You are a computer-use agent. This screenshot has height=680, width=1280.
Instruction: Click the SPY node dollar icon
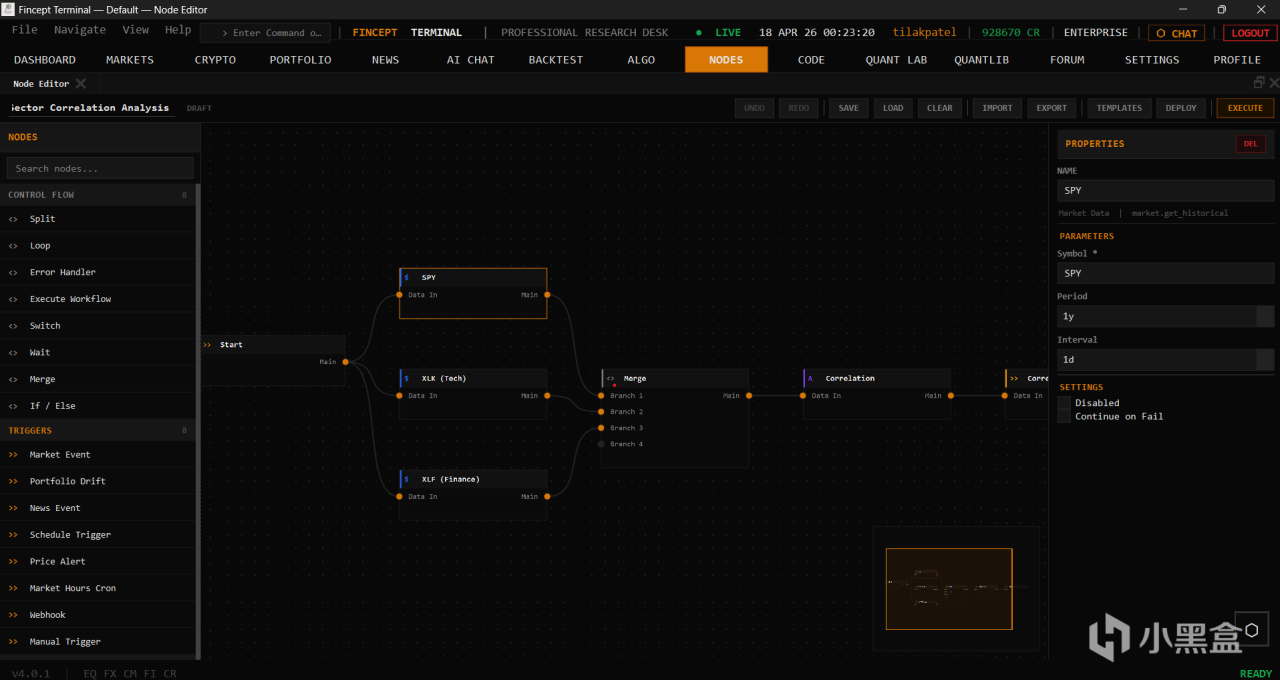(406, 277)
